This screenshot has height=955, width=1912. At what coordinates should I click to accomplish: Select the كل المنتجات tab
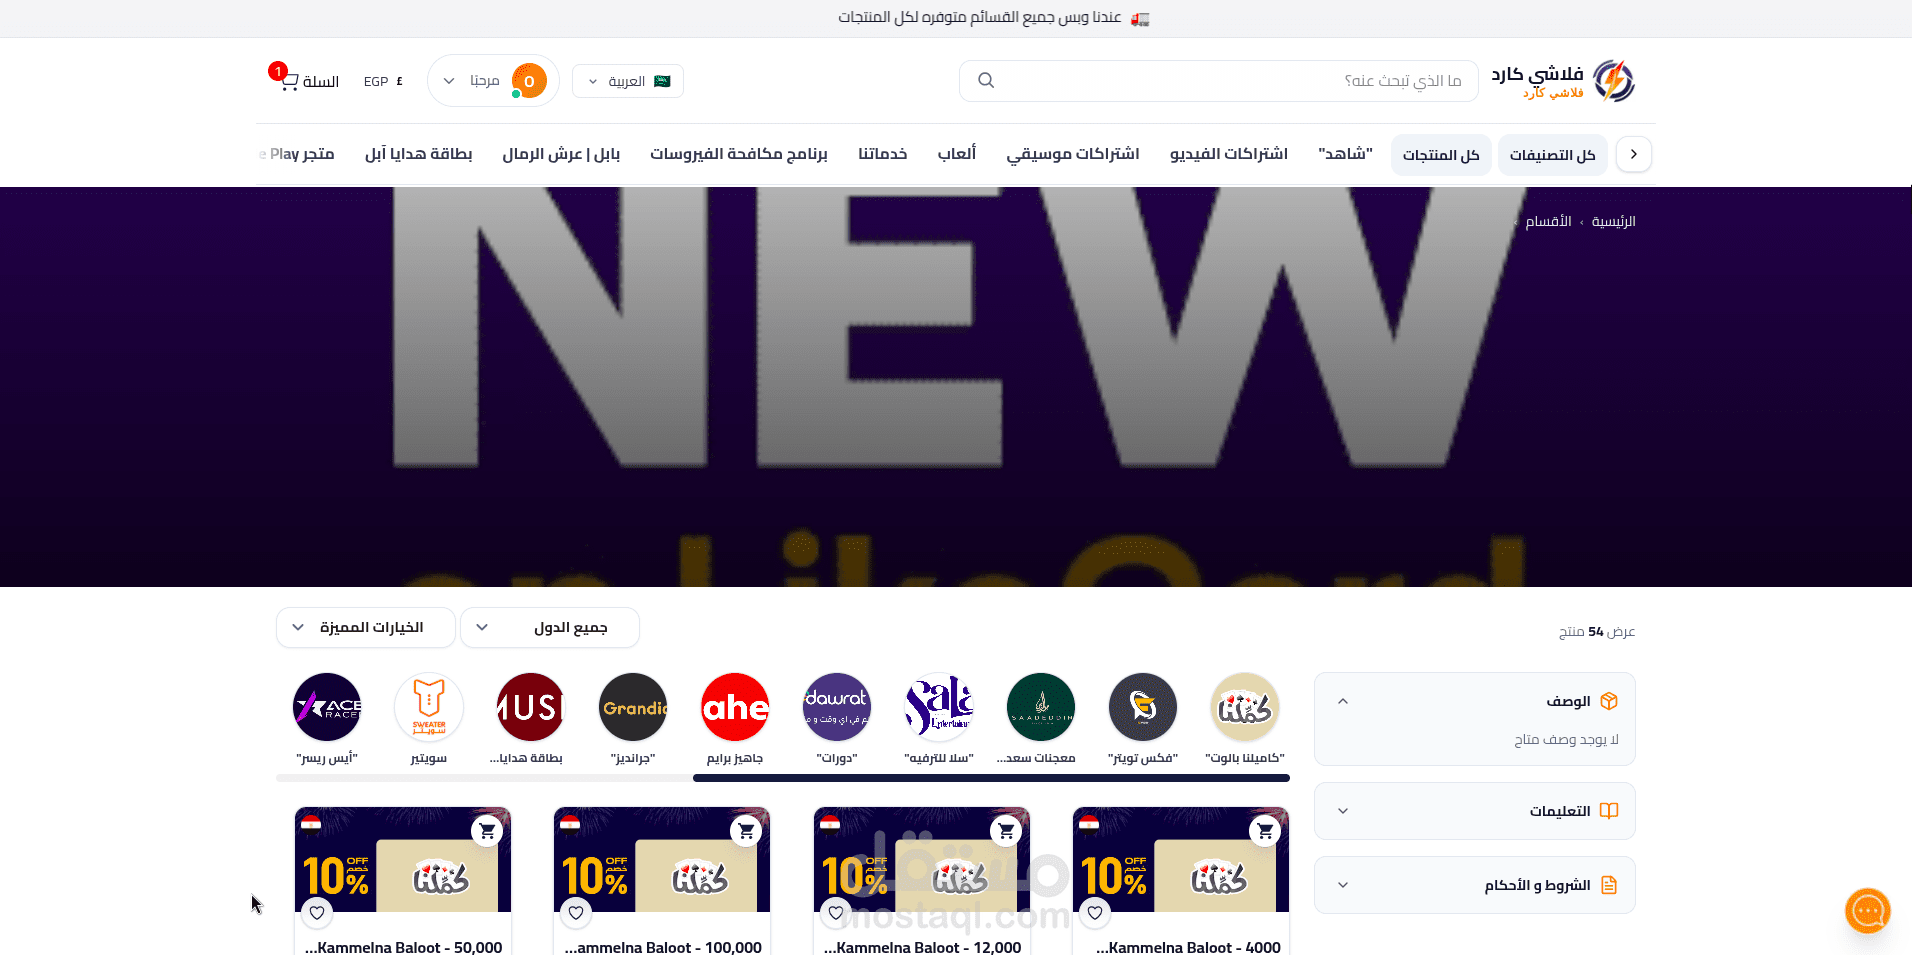pos(1441,155)
